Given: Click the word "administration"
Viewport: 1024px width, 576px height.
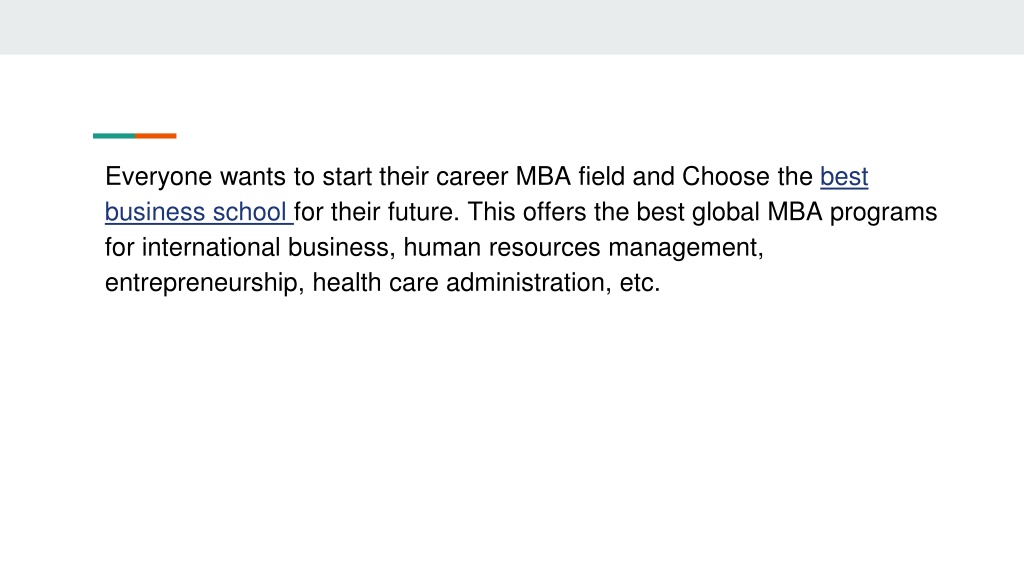Looking at the screenshot, I should (528, 283).
